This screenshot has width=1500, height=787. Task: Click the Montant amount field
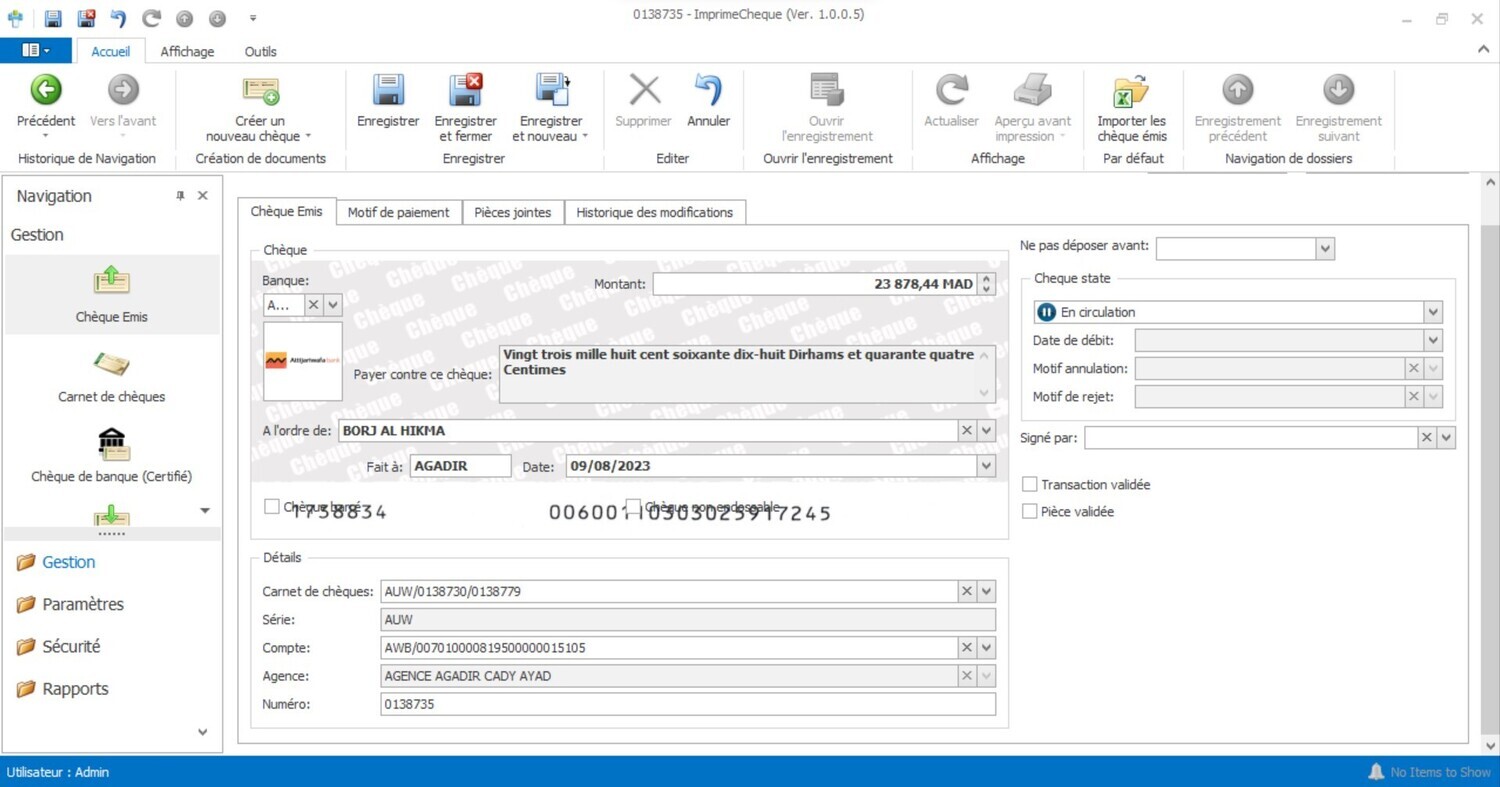pos(815,284)
